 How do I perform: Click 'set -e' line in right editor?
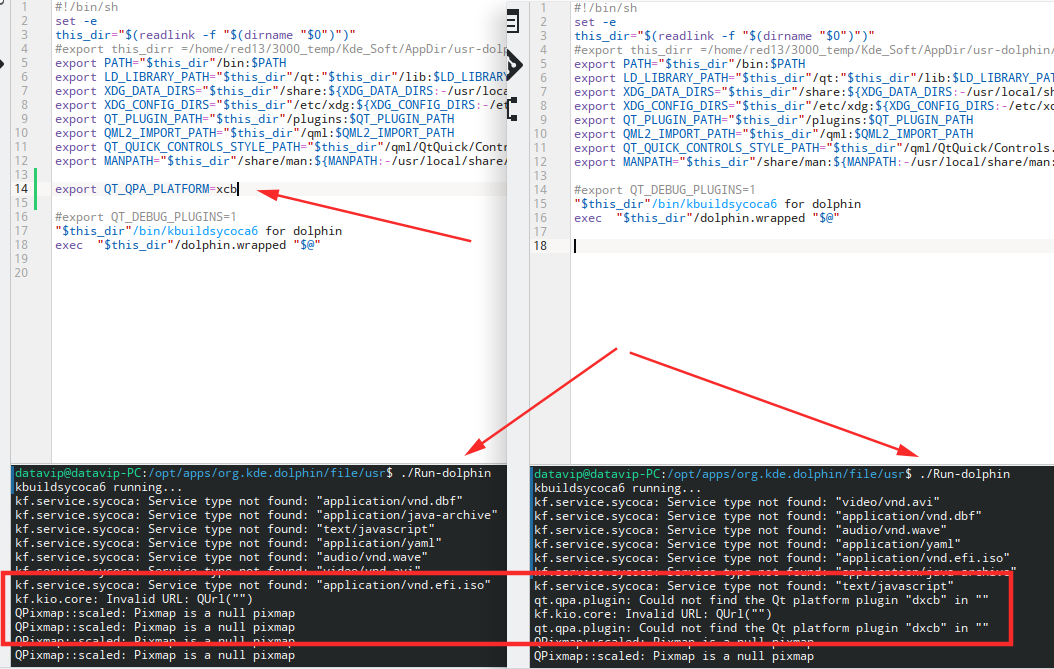tap(595, 22)
